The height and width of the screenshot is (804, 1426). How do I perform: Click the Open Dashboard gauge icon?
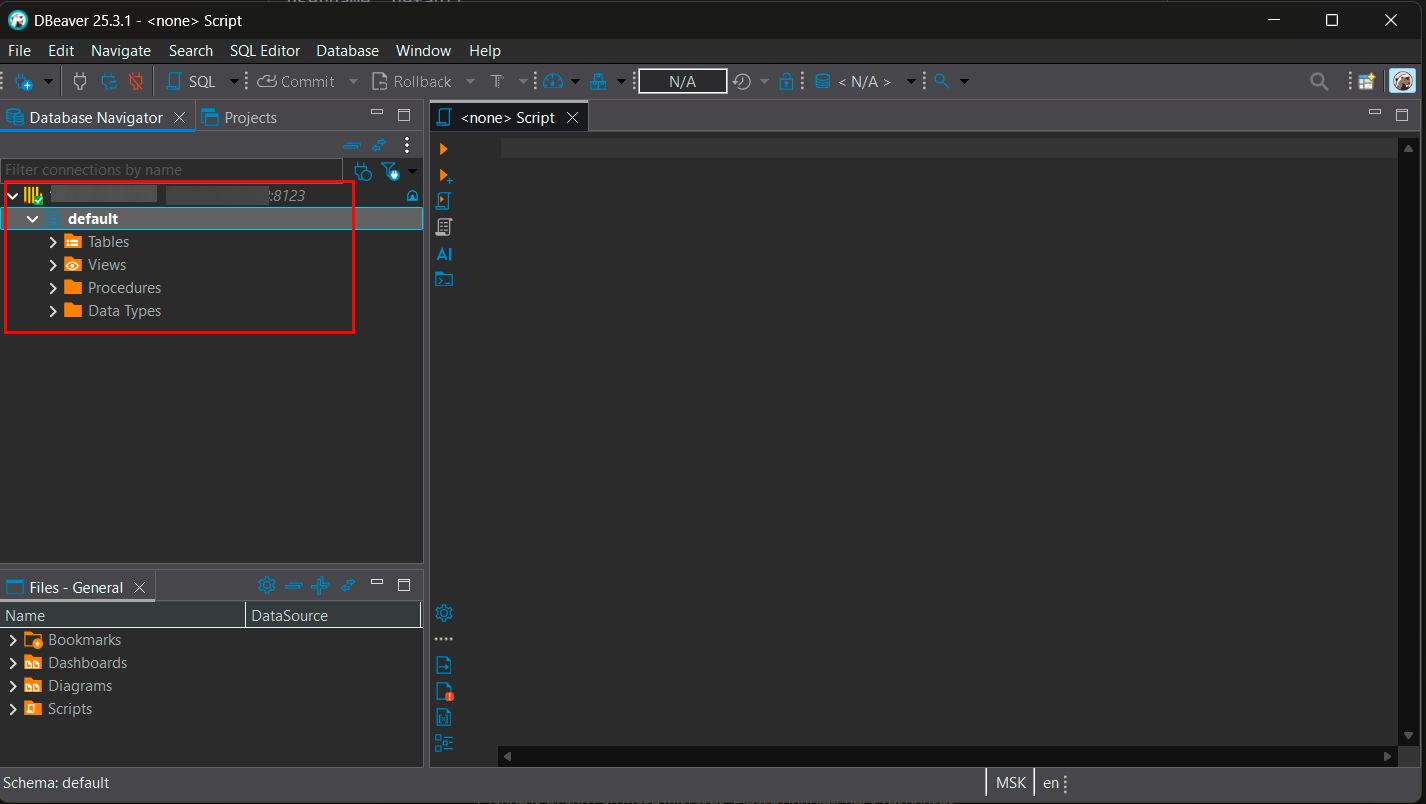[553, 81]
